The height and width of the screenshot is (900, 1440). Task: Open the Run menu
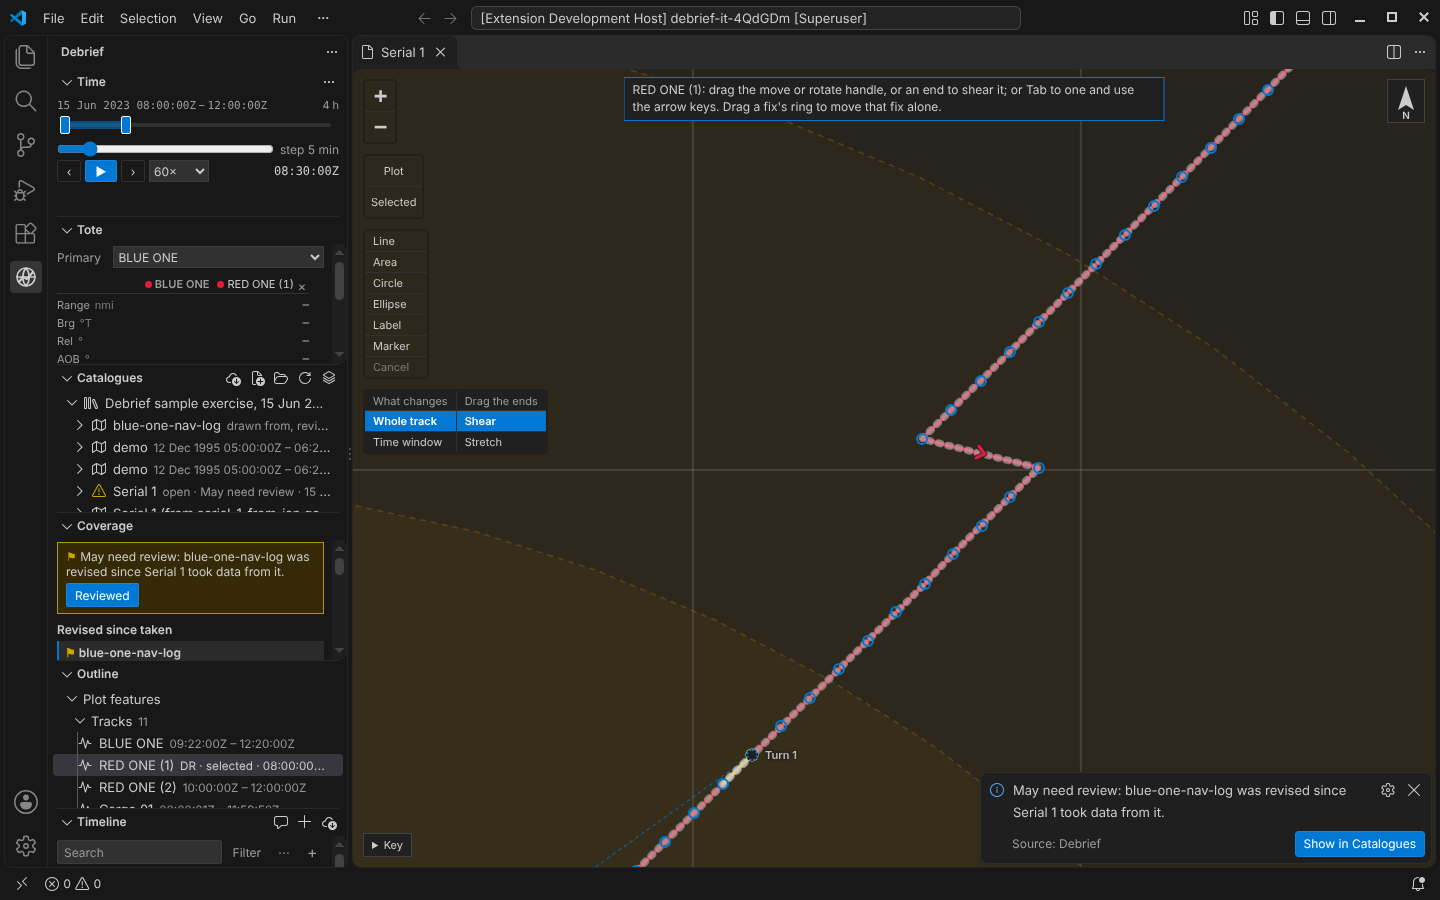pos(284,18)
